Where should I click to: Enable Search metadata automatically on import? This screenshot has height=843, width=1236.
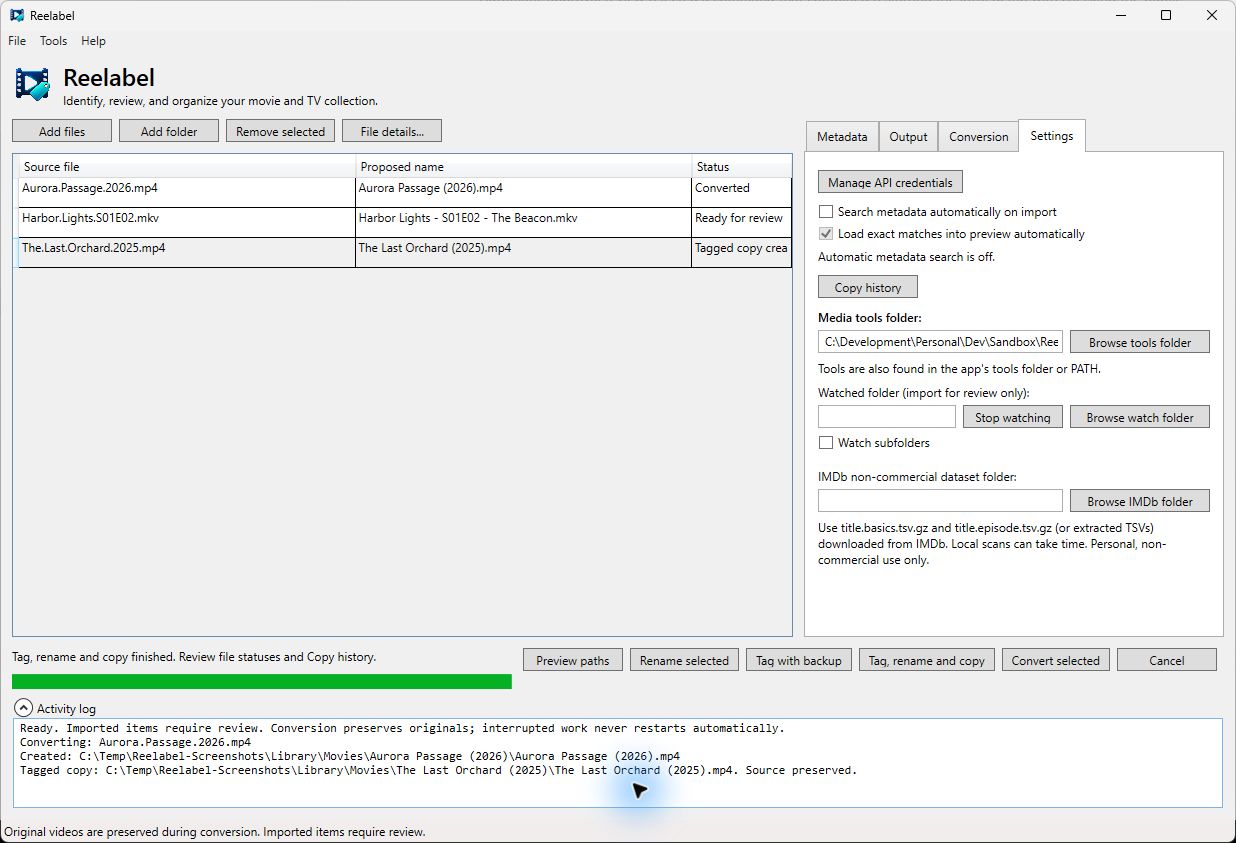click(x=826, y=212)
